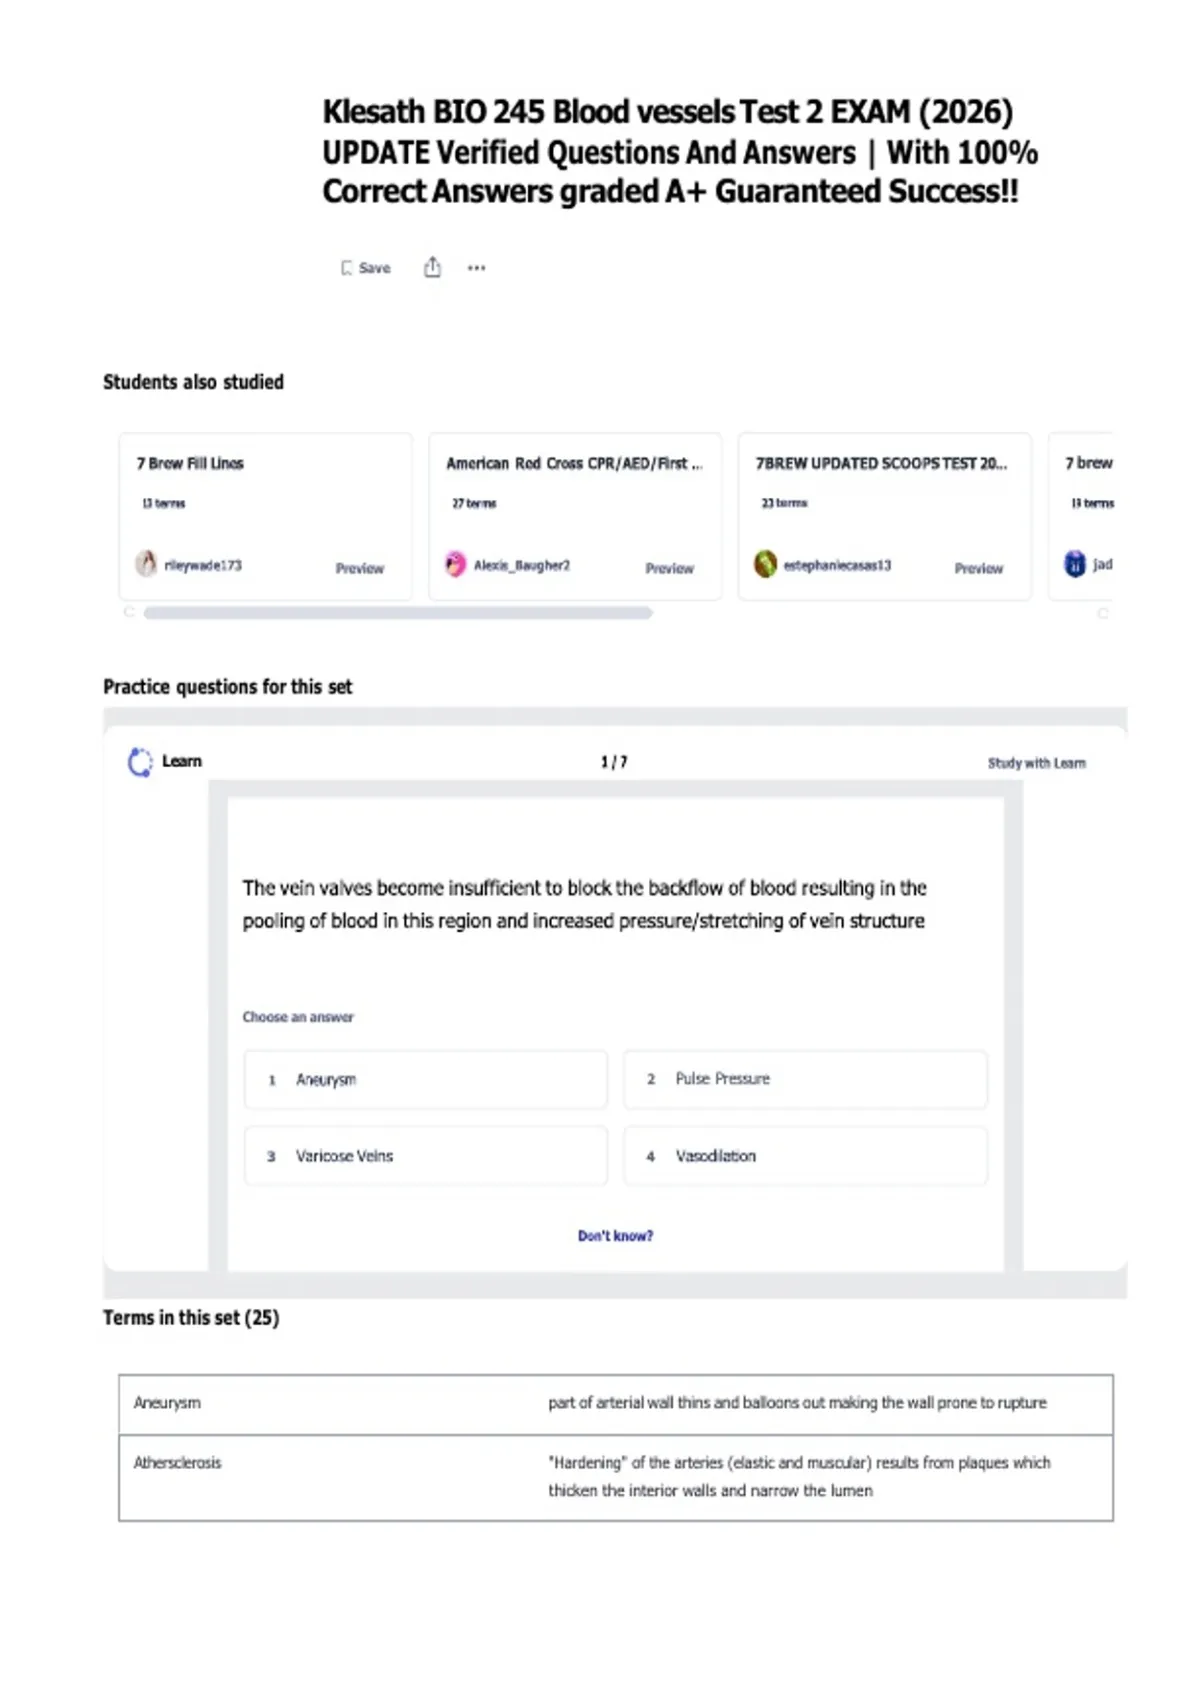
Task: Preview American Red Cross CPR/AED set
Action: (670, 568)
